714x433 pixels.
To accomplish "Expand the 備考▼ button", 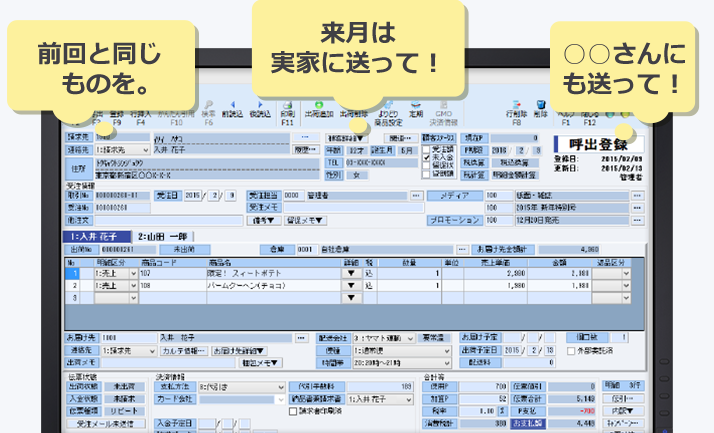I will (x=264, y=220).
